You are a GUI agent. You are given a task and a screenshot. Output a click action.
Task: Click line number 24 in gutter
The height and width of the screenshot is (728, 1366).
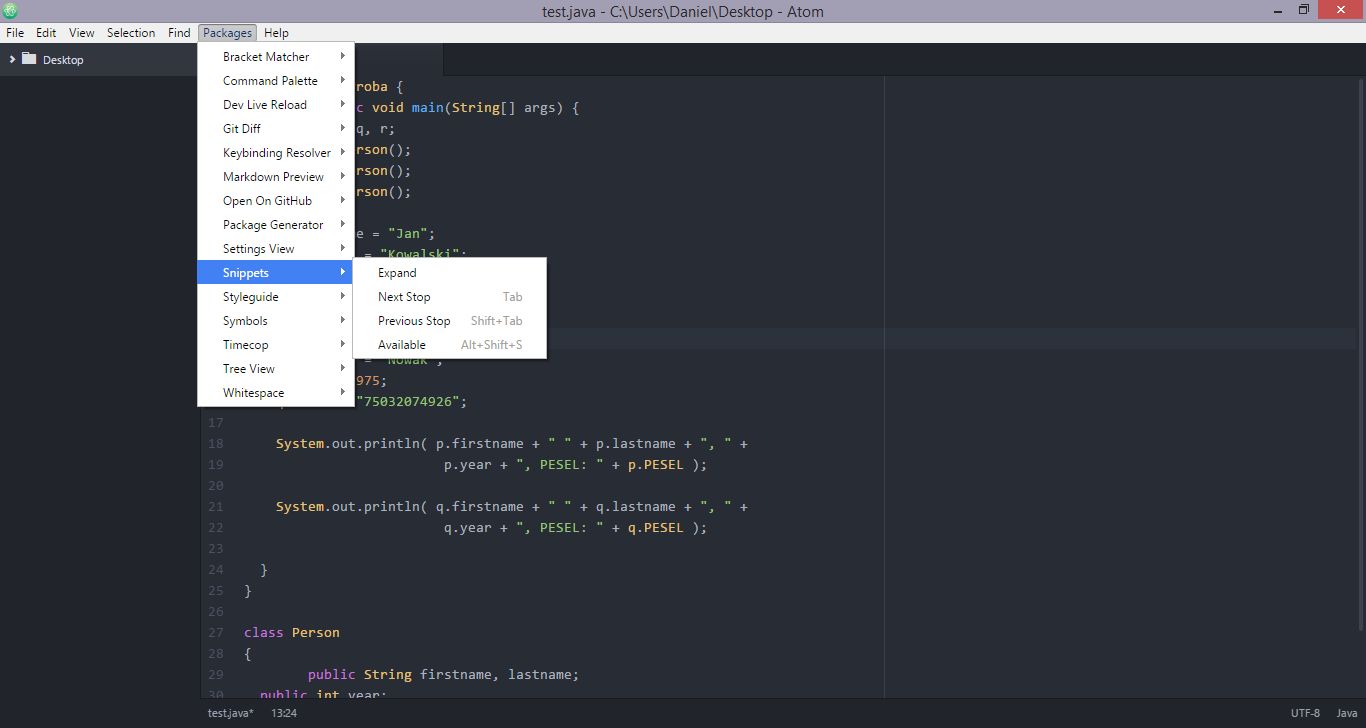point(217,569)
